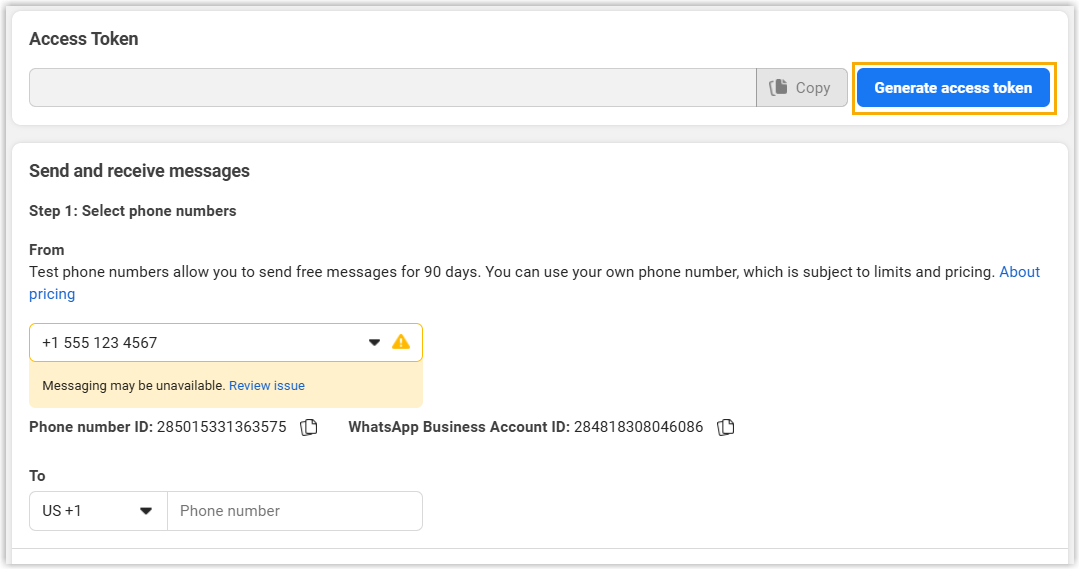Image resolution: width=1080 pixels, height=570 pixels.
Task: Open the Review issue link
Action: coord(267,385)
